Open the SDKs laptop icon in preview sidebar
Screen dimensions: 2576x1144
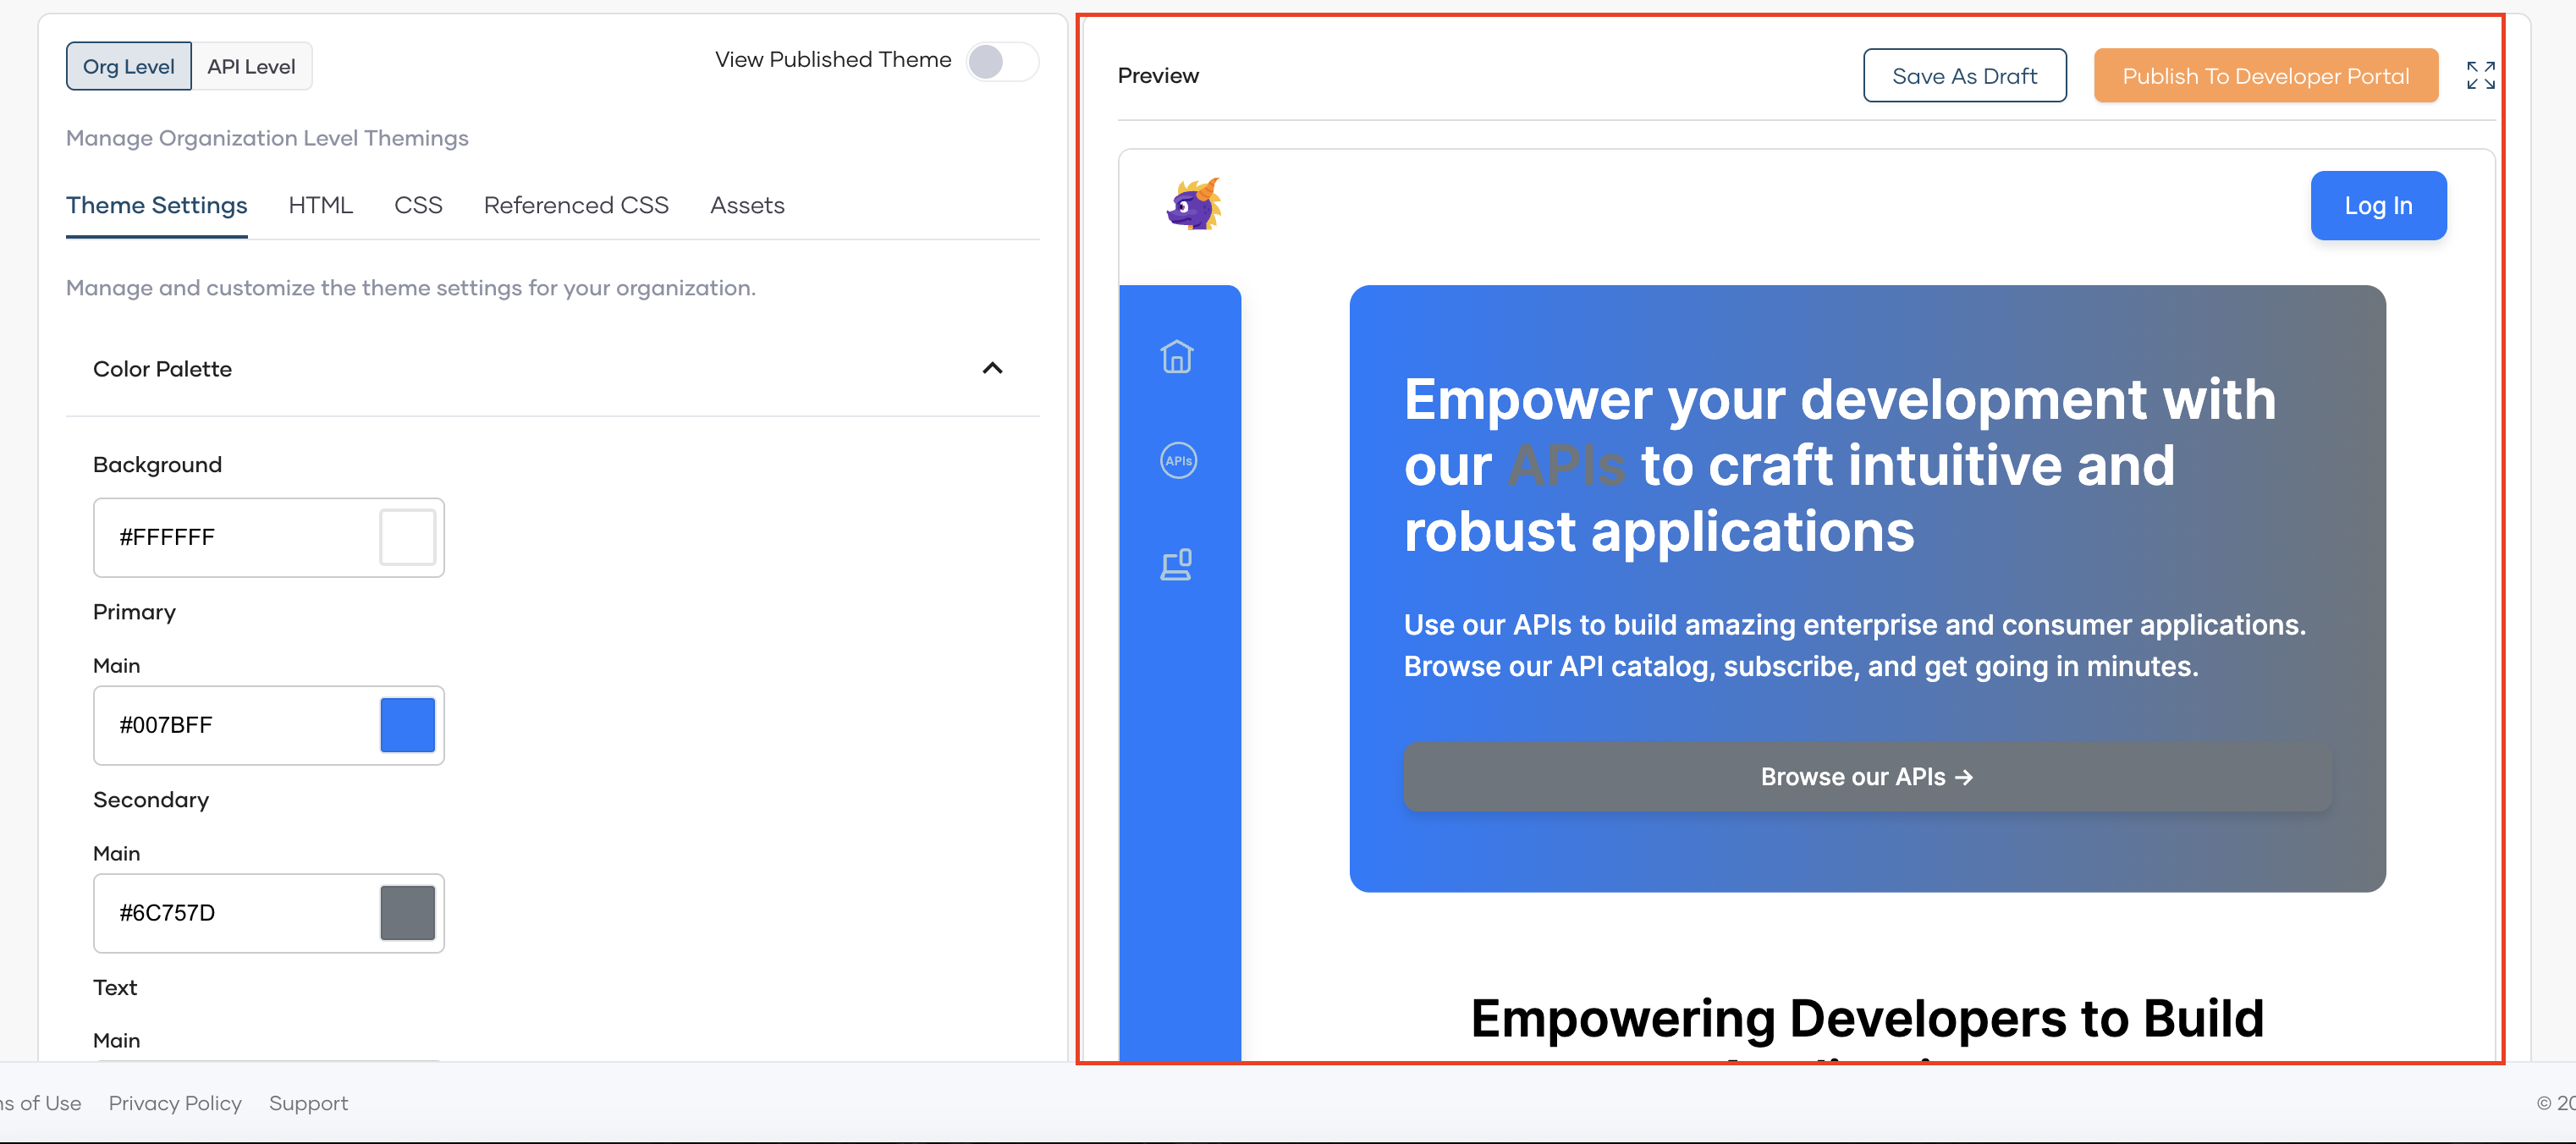tap(1178, 565)
